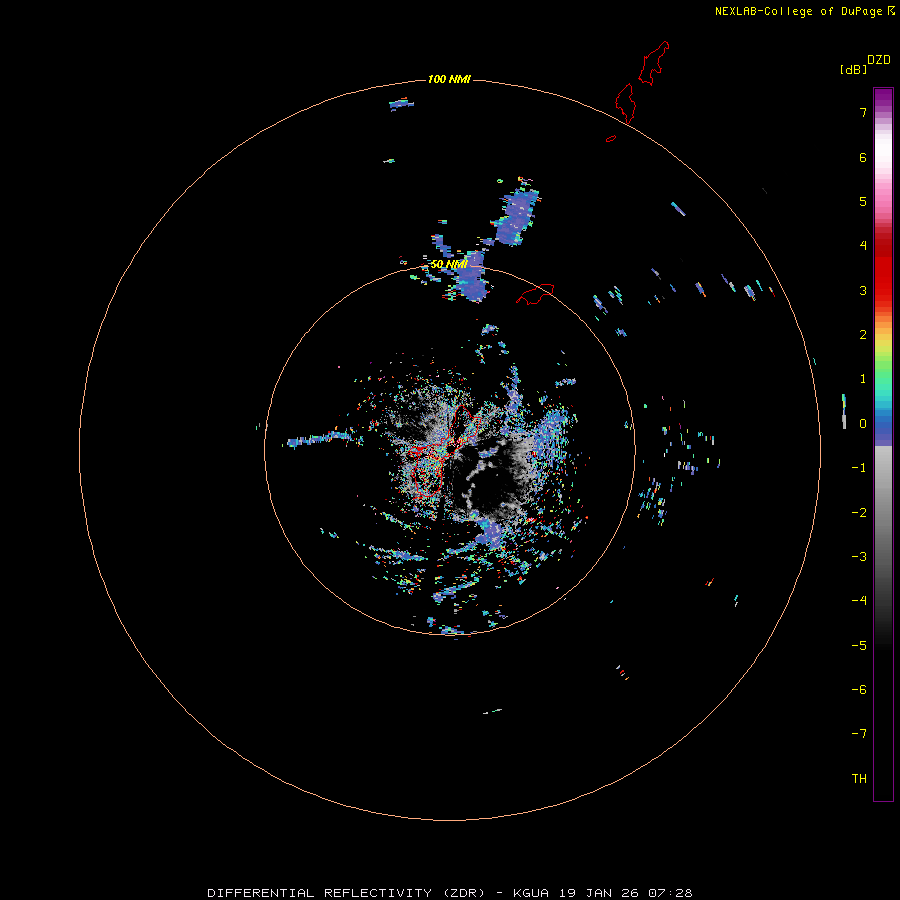Viewport: 900px width, 900px height.
Task: Click the -5 value on the colorbar scale
Action: [859, 646]
